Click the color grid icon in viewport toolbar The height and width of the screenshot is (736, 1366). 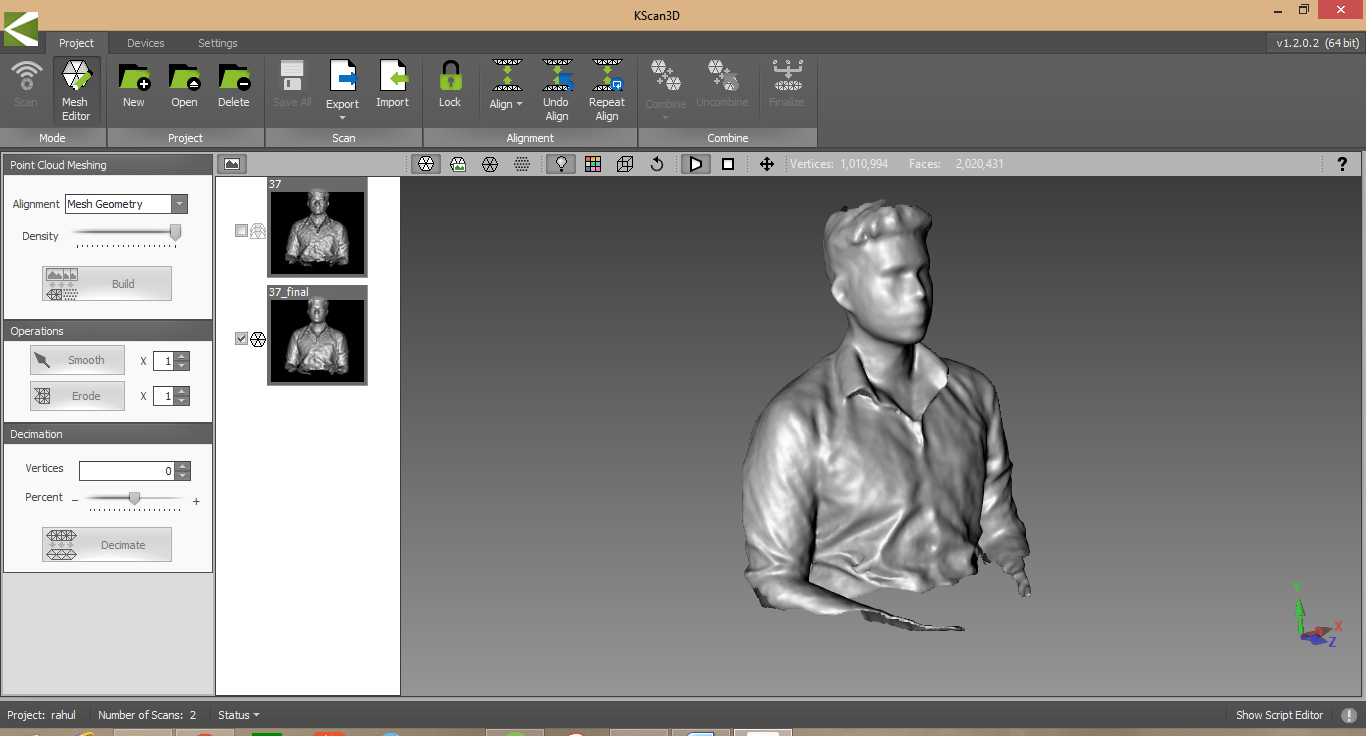pyautogui.click(x=593, y=164)
